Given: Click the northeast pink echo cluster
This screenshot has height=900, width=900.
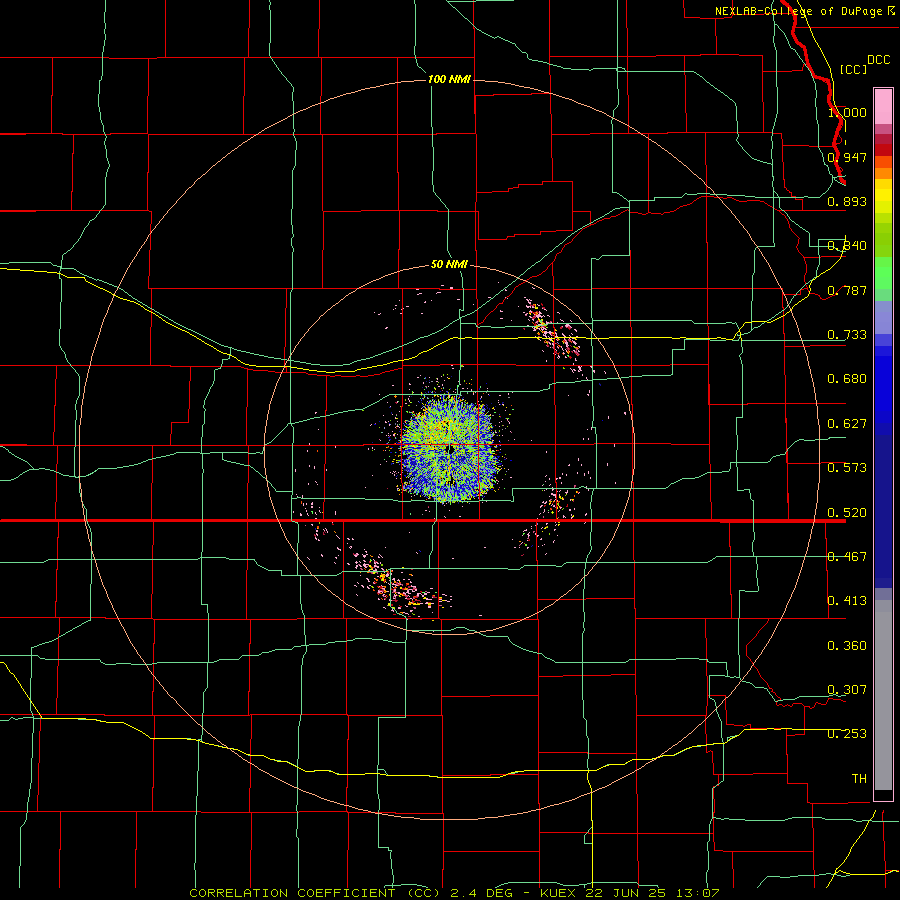Looking at the screenshot, I should [552, 332].
